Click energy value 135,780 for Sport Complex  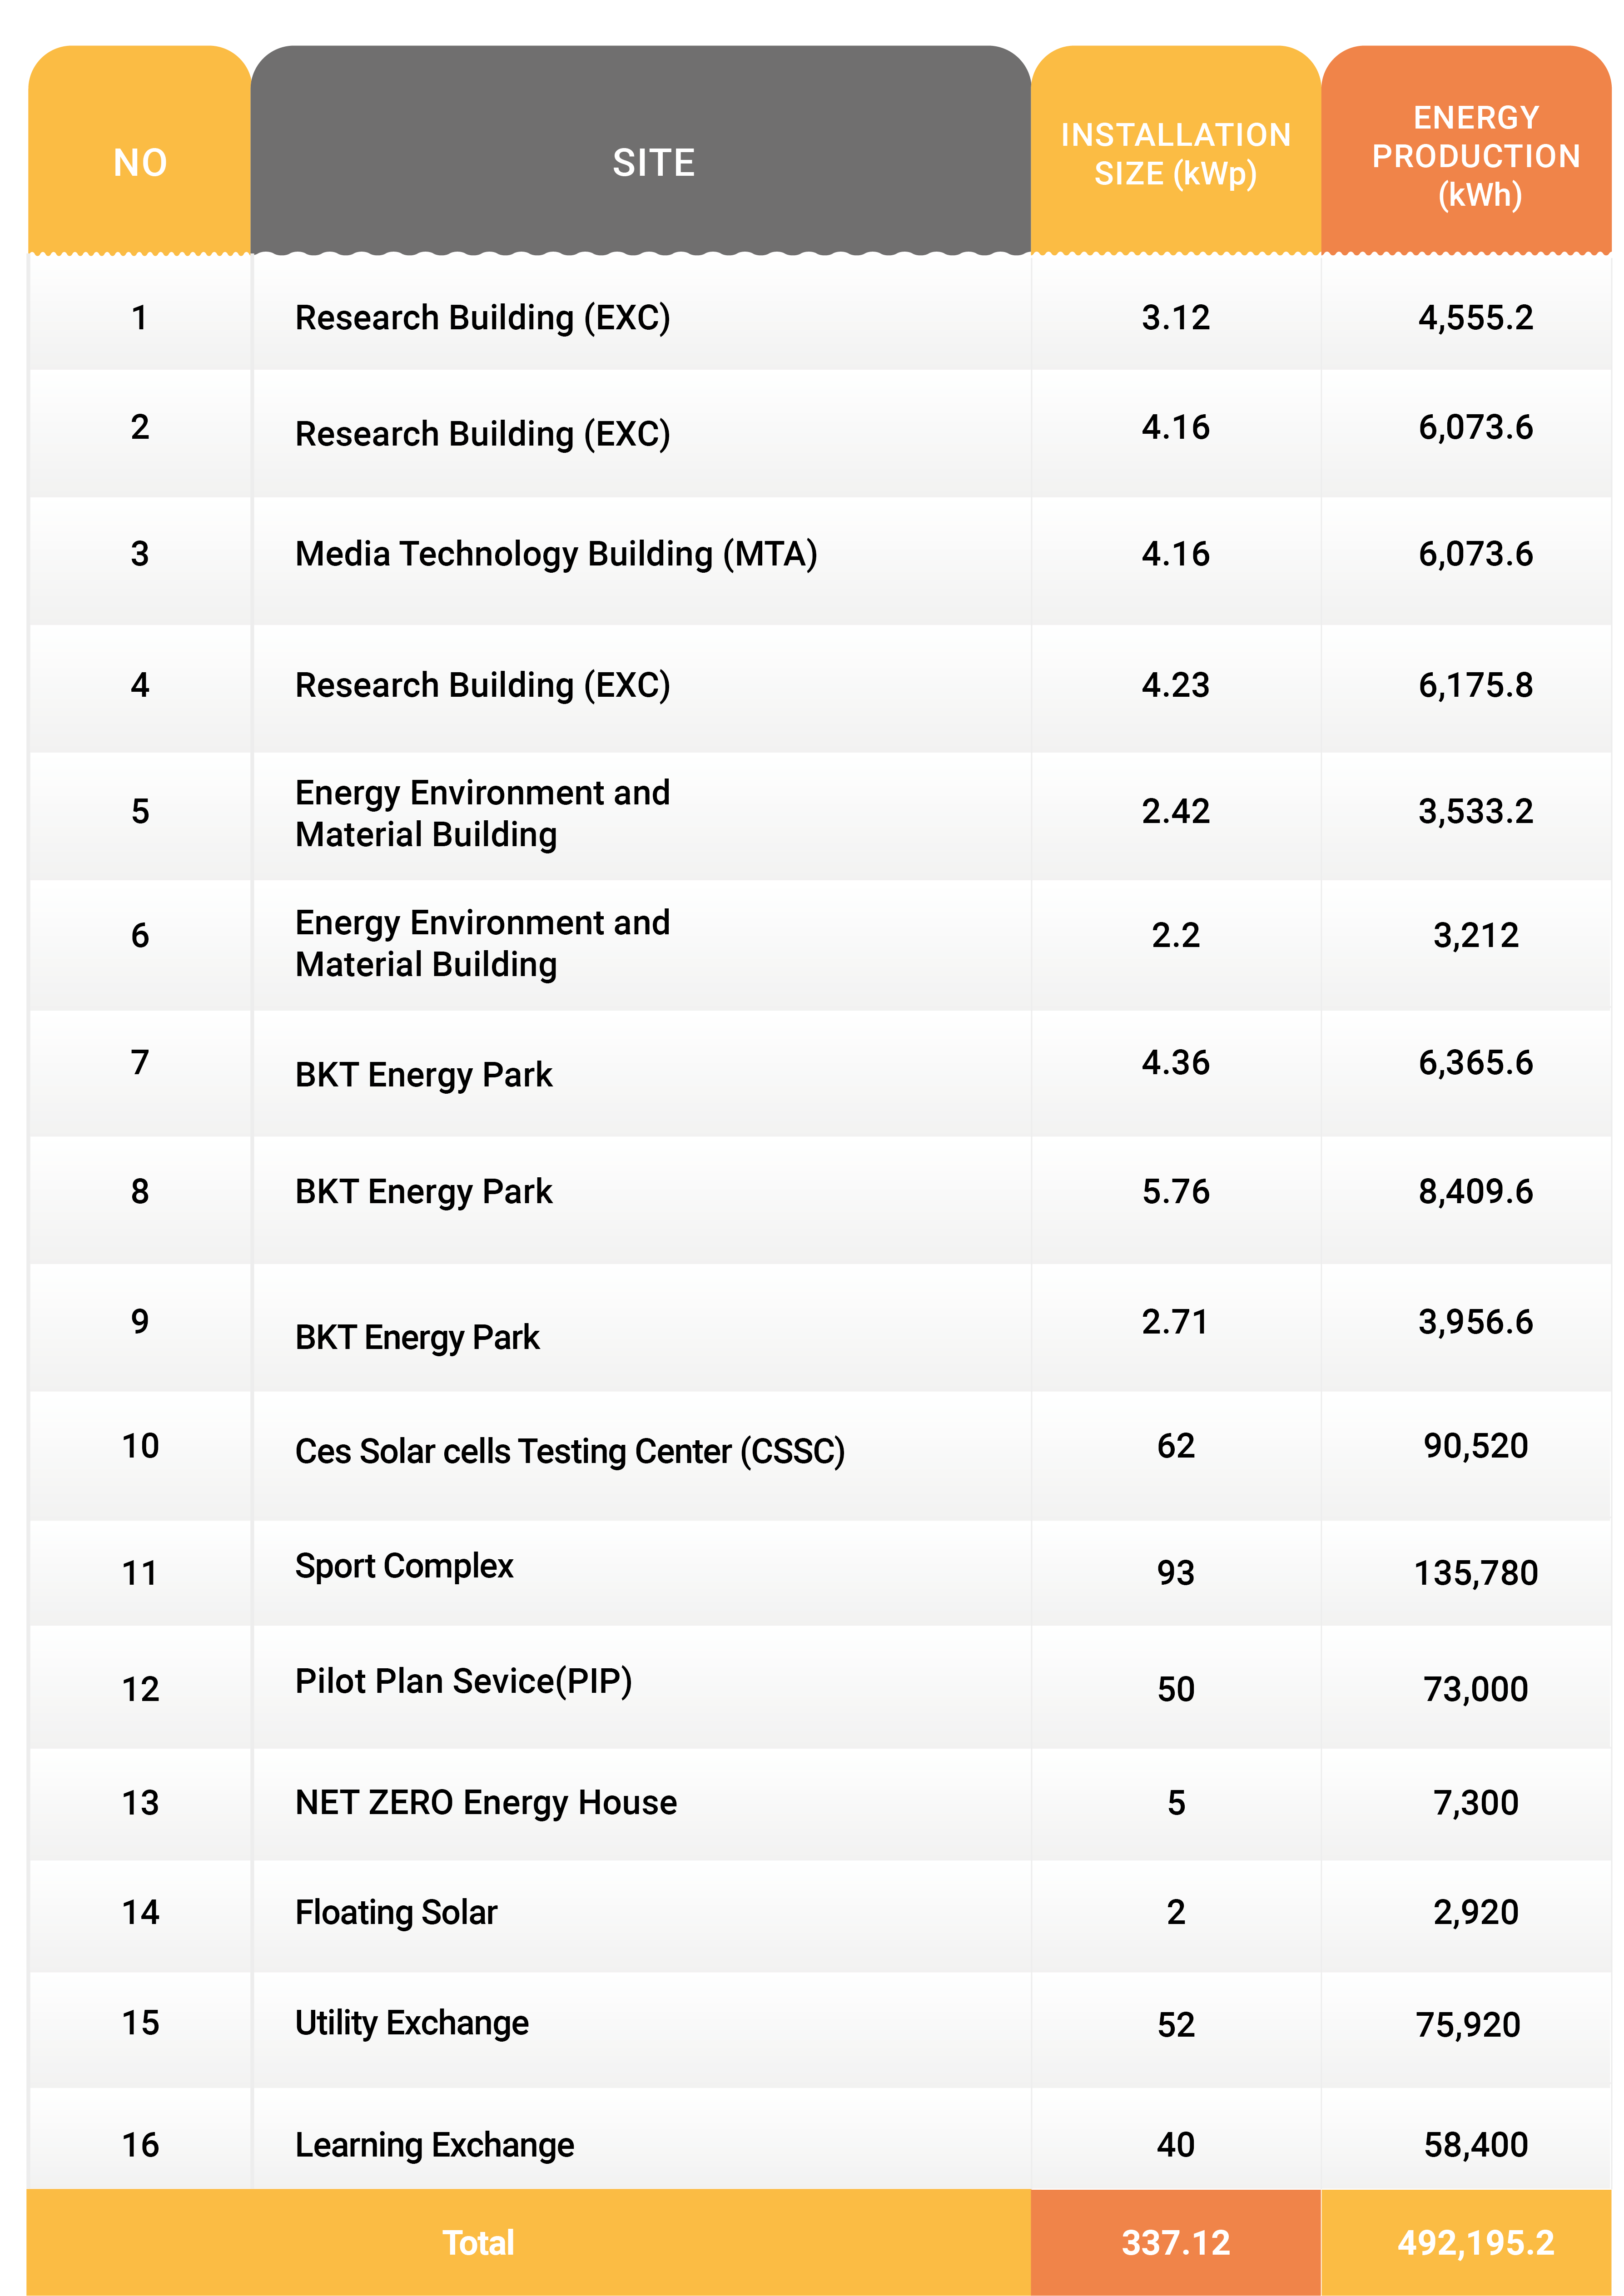point(1476,1574)
